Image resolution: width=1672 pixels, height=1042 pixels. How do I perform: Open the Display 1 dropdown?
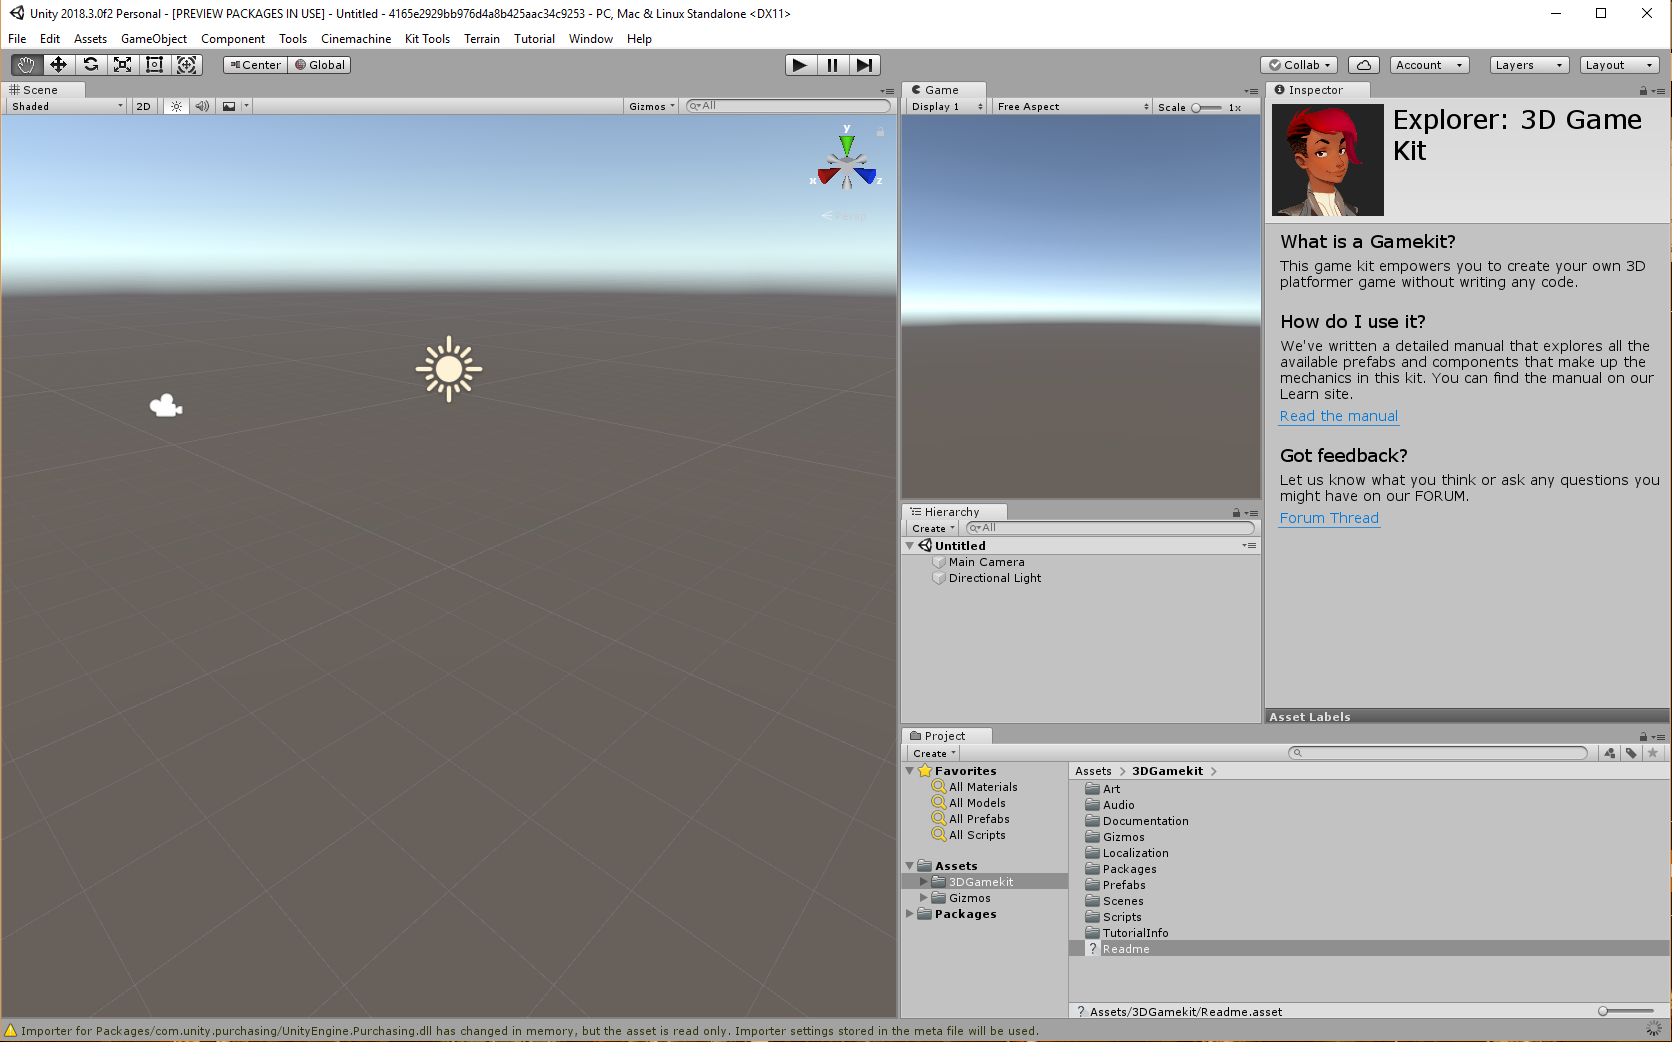pos(947,106)
